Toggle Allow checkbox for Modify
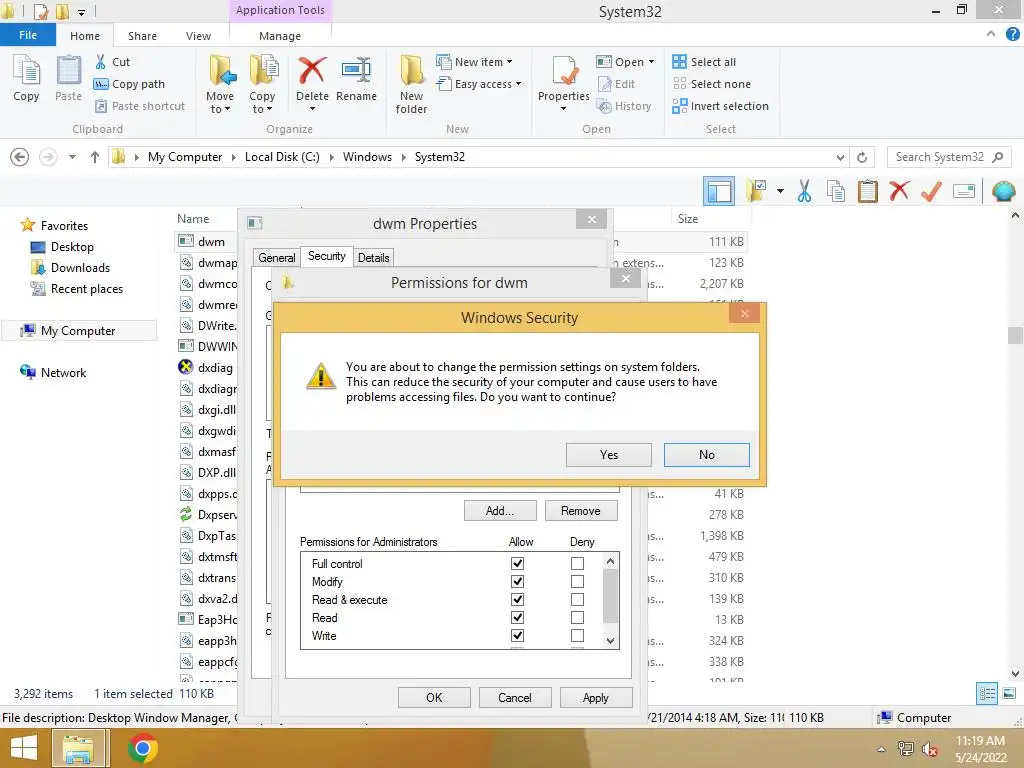 tap(517, 581)
